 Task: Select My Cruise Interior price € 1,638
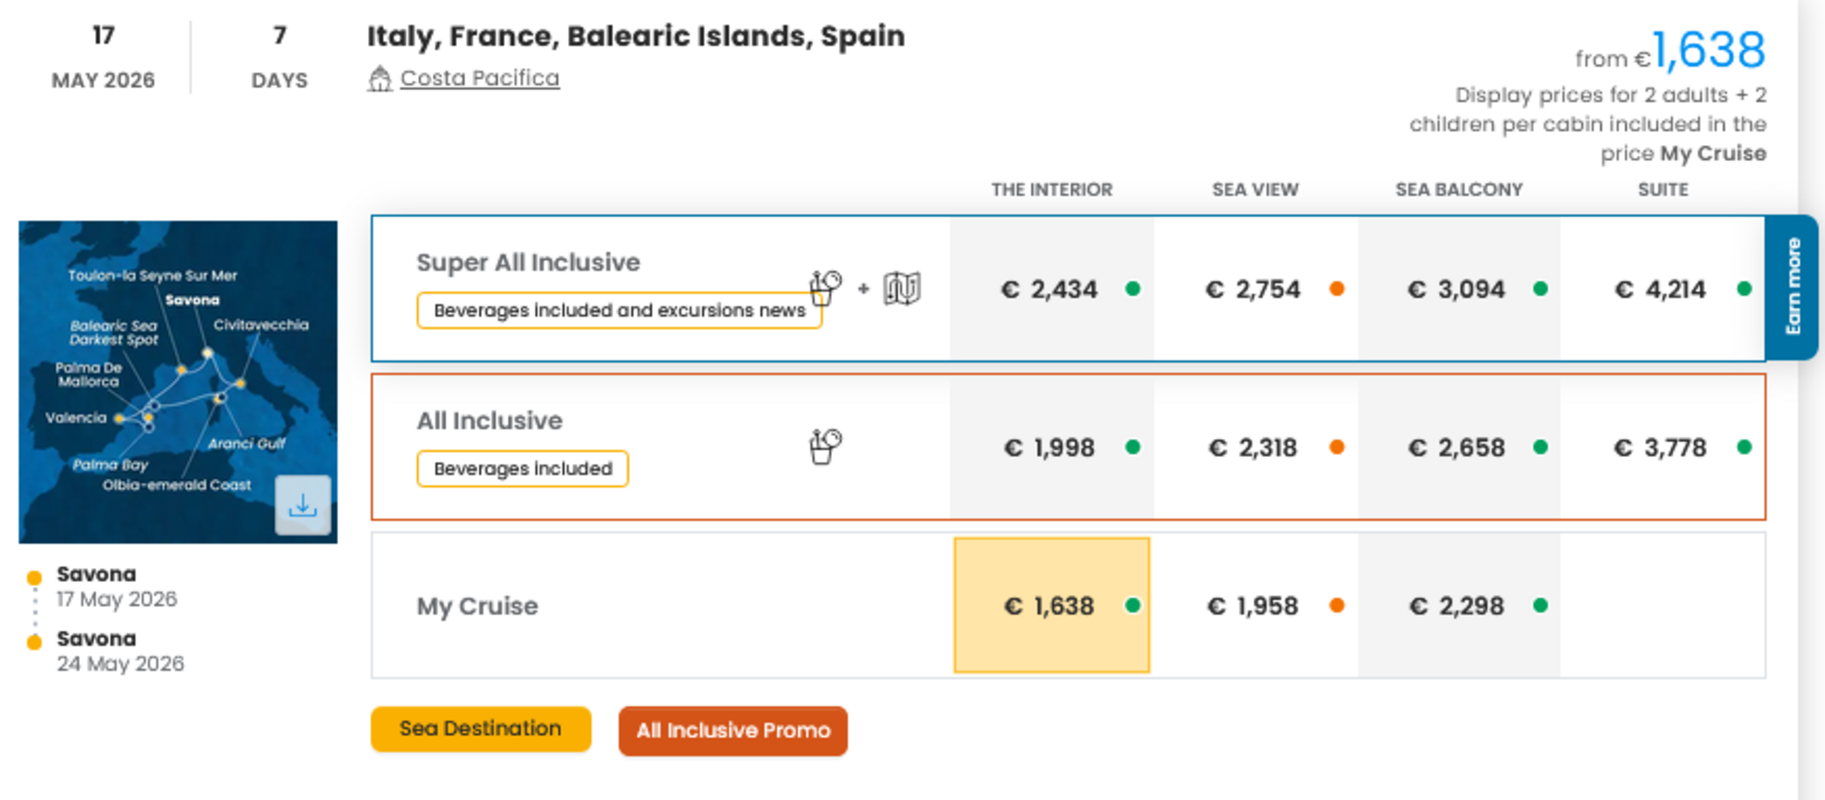pyautogui.click(x=1049, y=606)
